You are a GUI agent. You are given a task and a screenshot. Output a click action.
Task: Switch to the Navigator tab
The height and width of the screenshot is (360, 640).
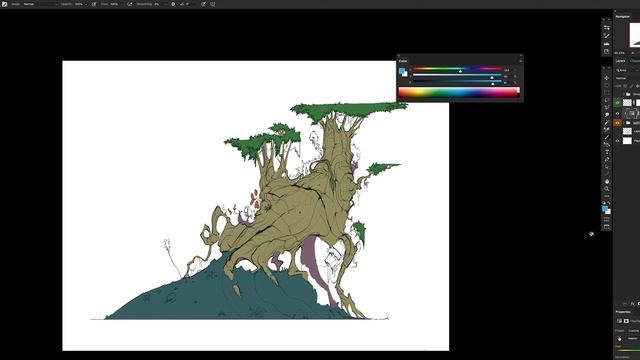pyautogui.click(x=622, y=17)
